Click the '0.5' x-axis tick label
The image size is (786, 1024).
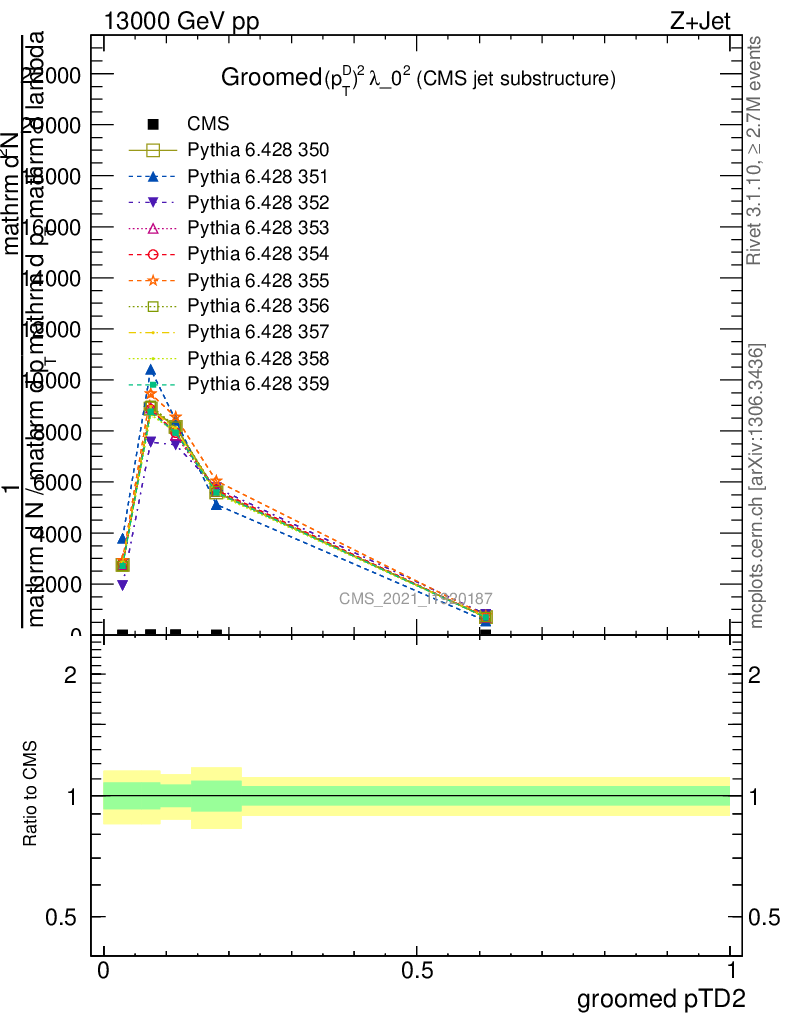(x=417, y=970)
